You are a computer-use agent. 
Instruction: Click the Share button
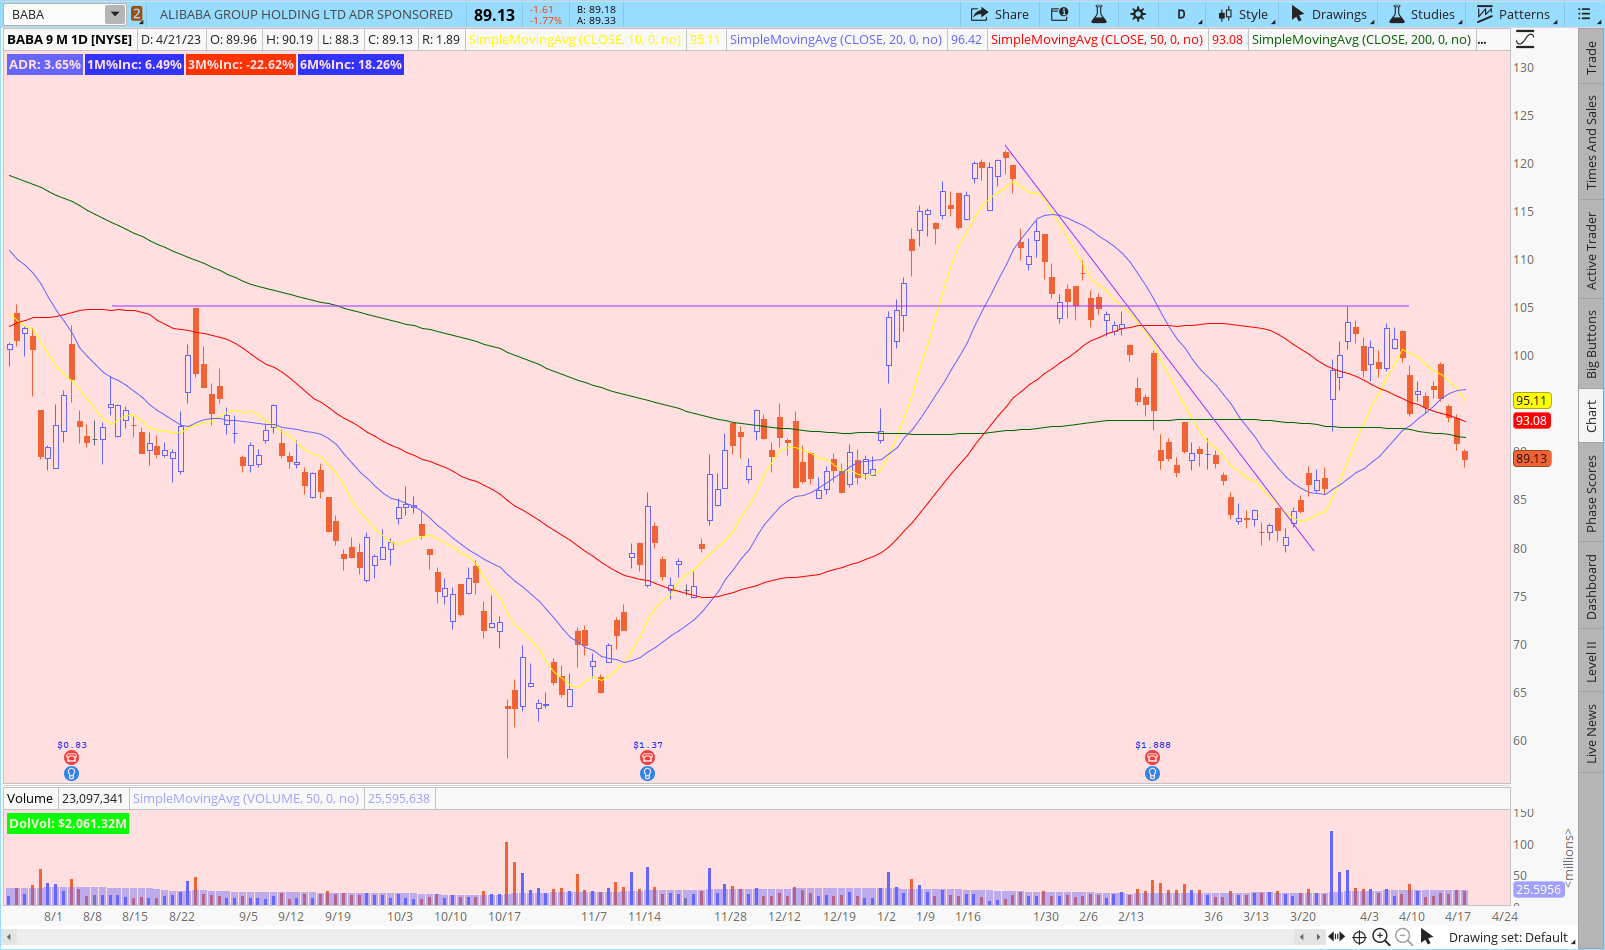tap(1000, 14)
